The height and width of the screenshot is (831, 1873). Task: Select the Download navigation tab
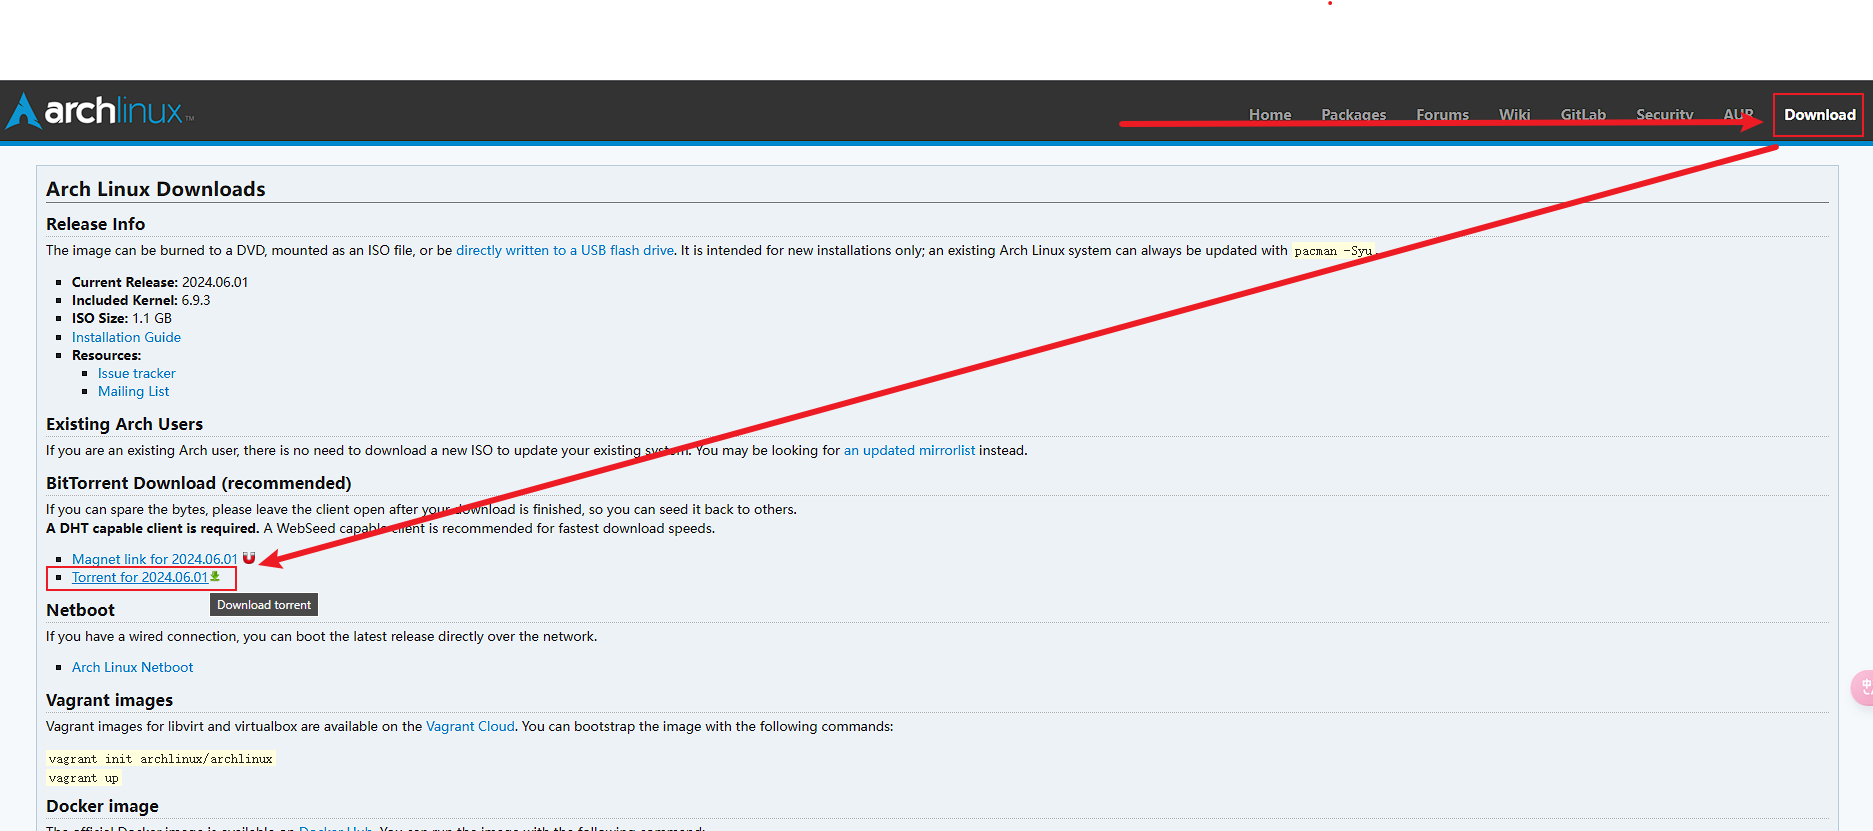(x=1820, y=115)
